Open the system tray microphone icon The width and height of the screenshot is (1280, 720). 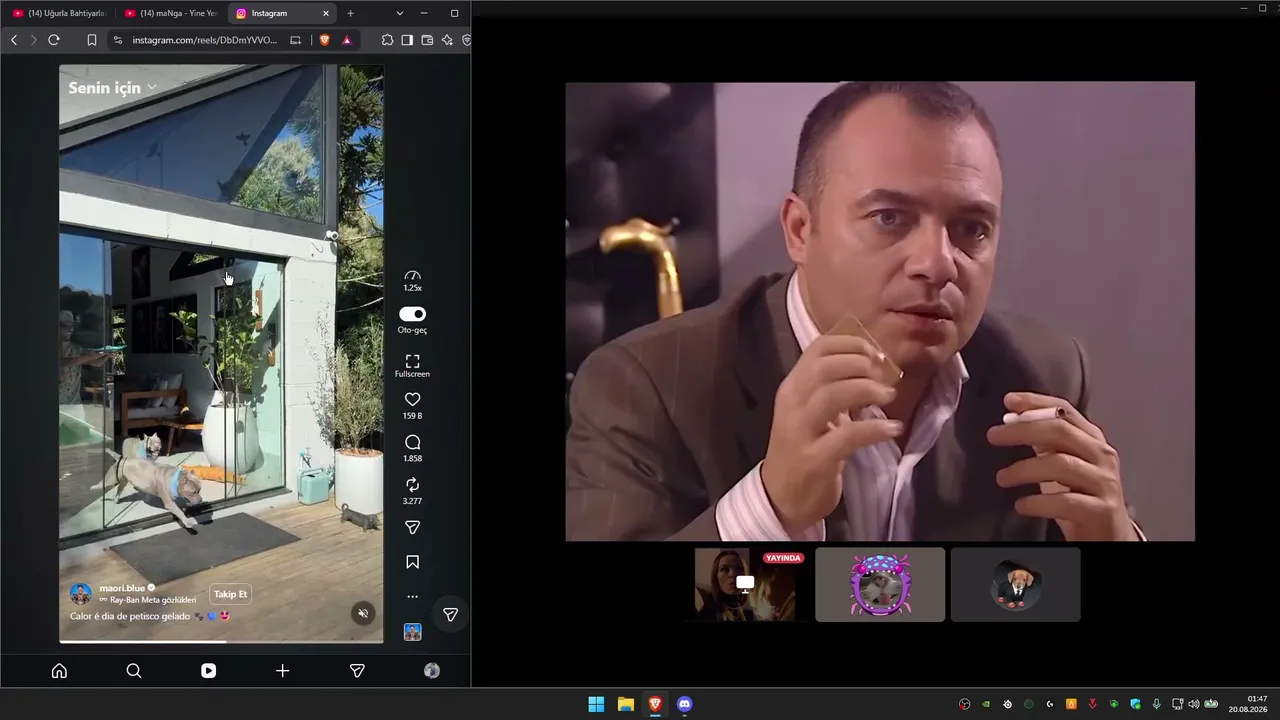1157,704
